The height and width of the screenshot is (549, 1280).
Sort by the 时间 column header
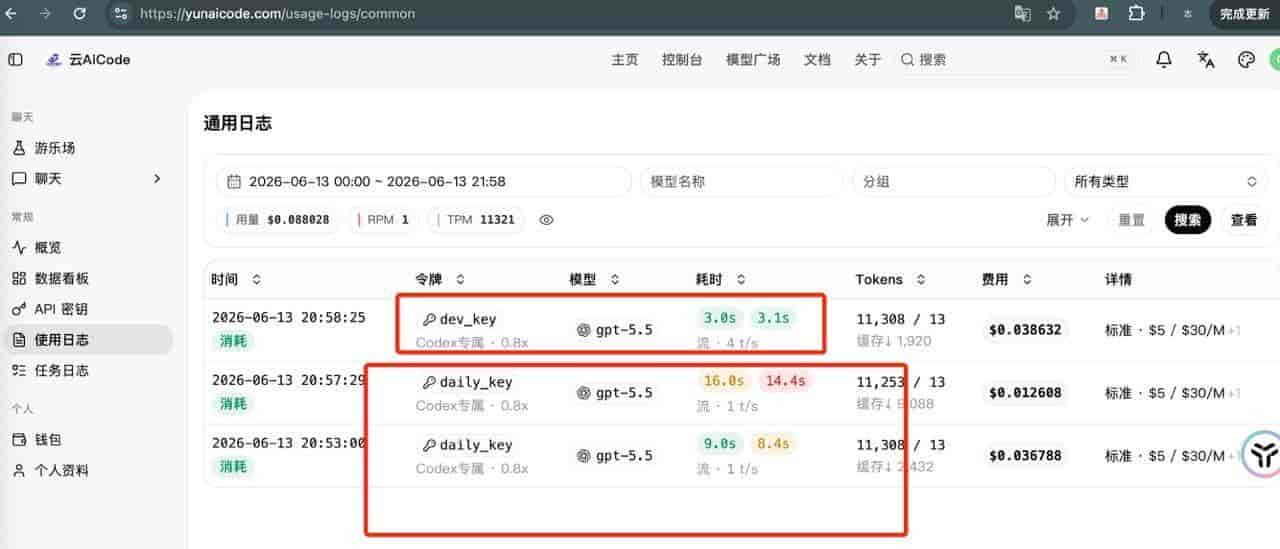(236, 280)
